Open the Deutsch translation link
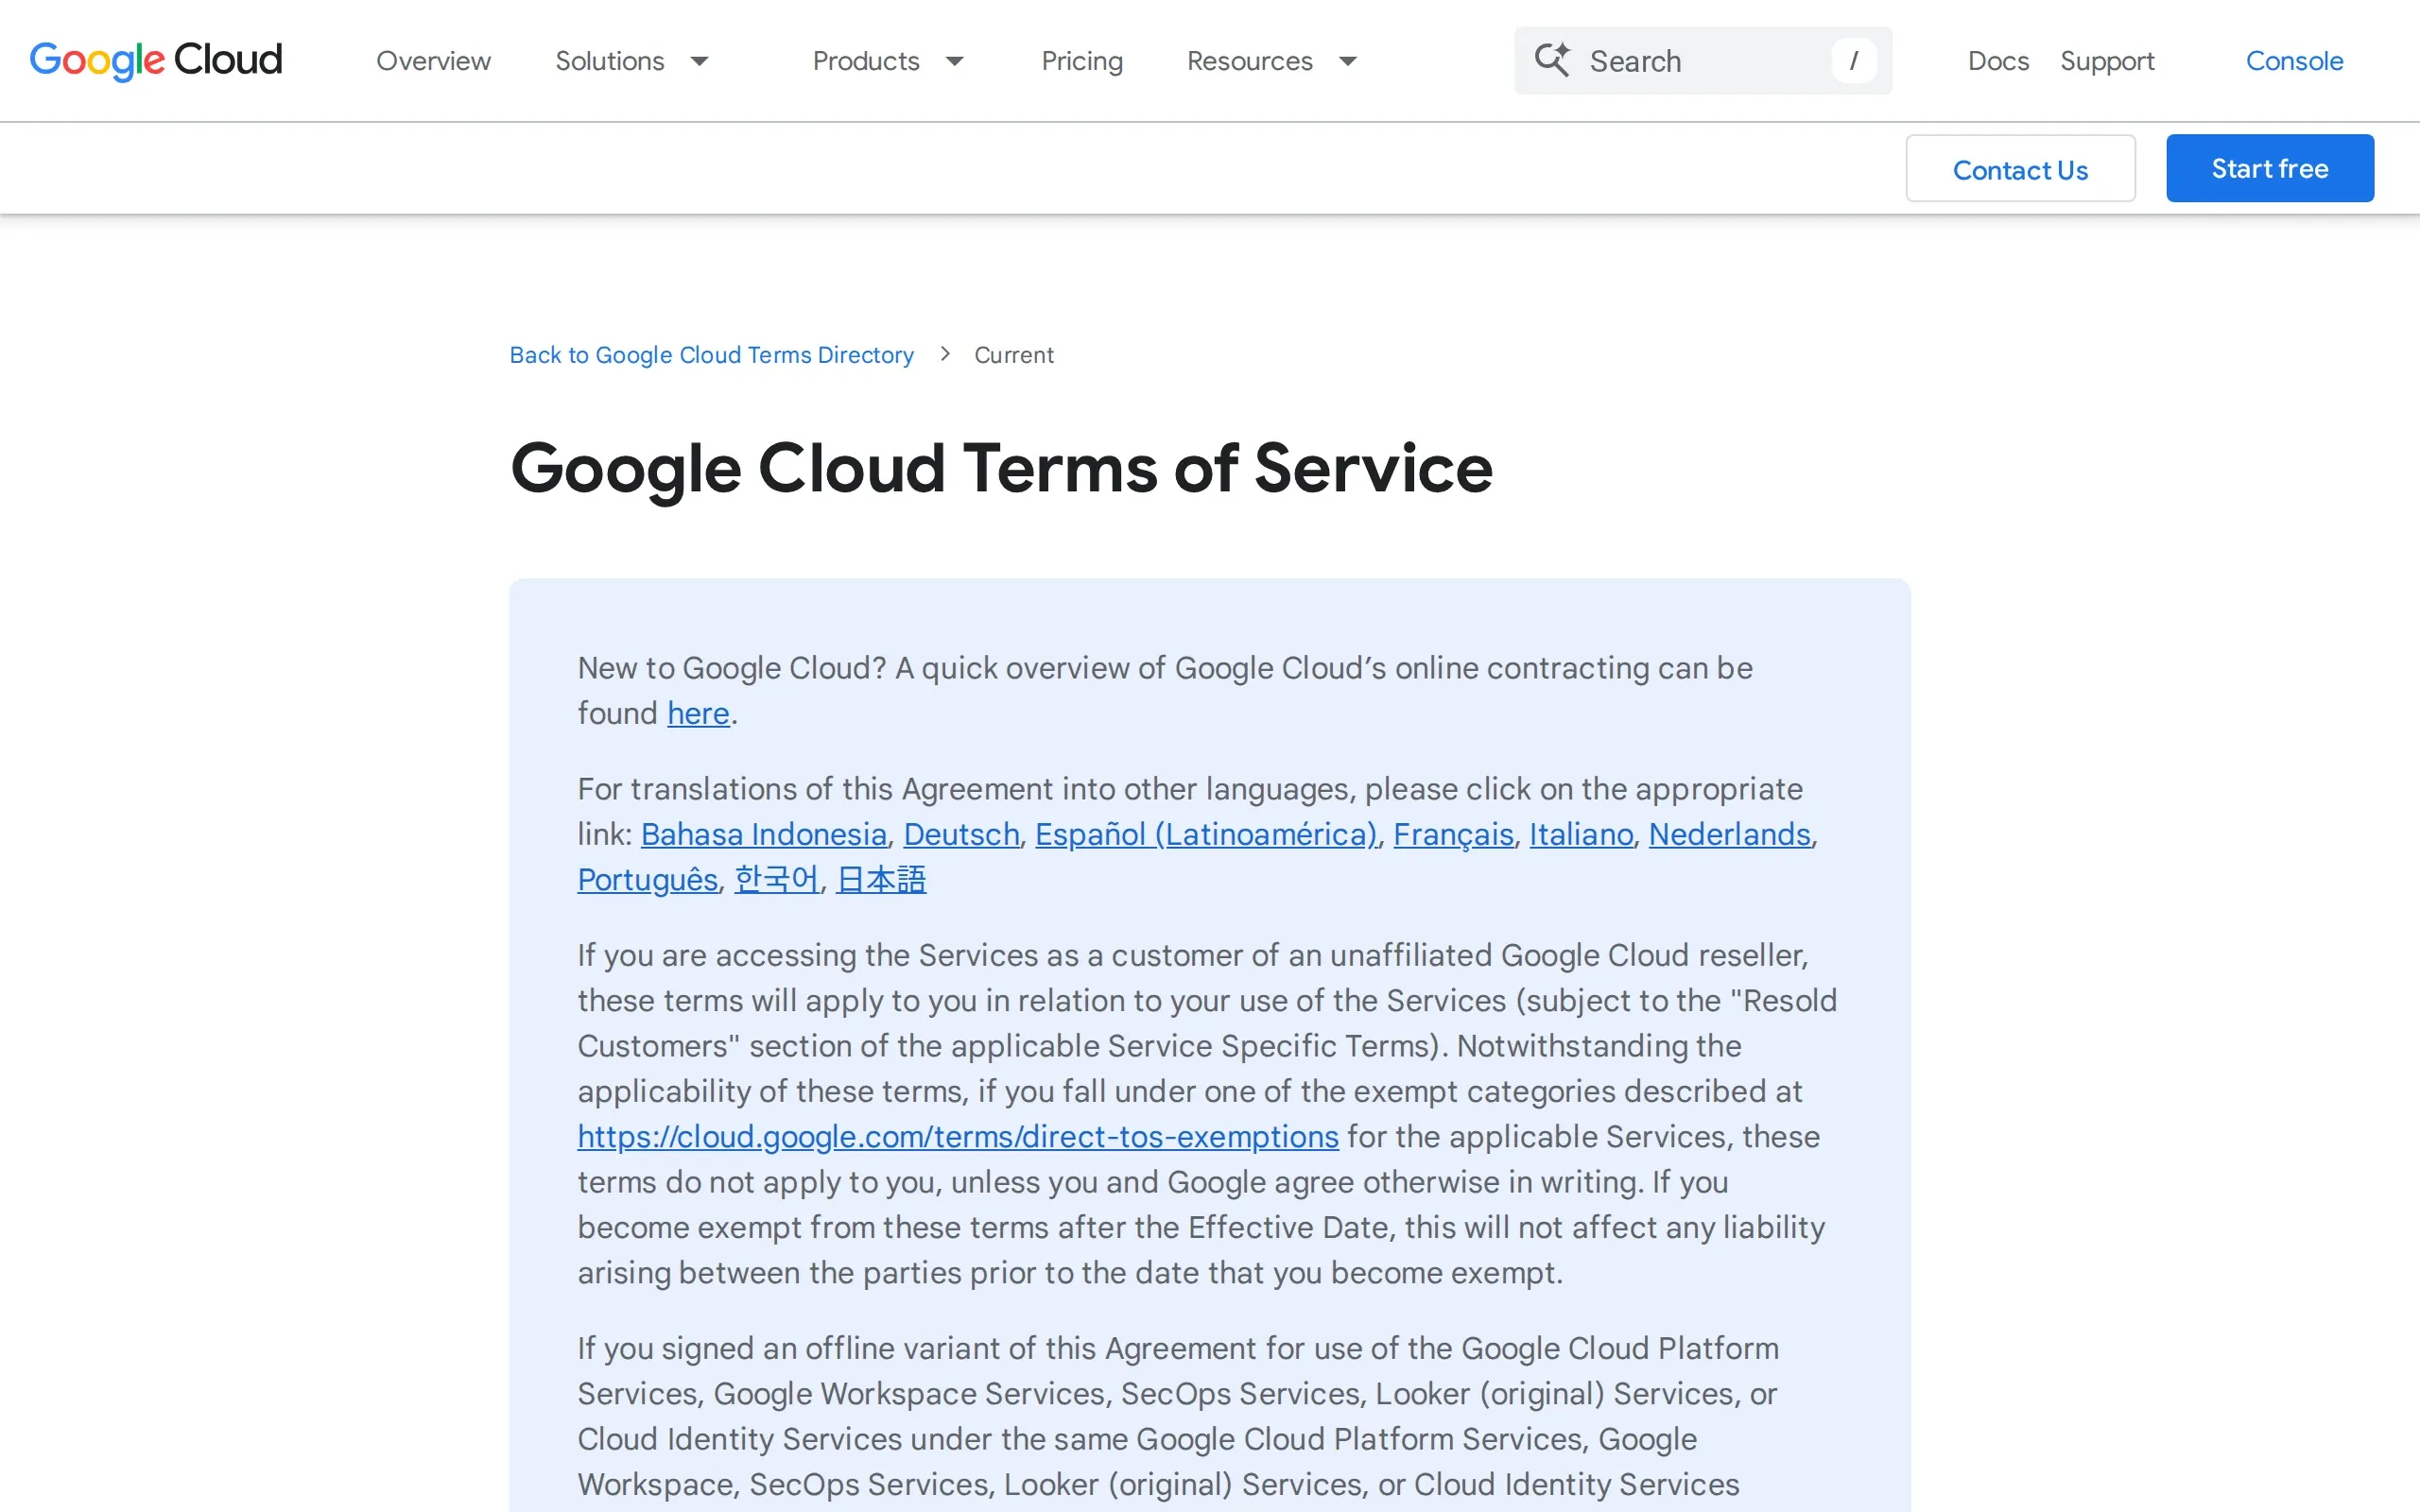The image size is (2420, 1512). (x=961, y=834)
